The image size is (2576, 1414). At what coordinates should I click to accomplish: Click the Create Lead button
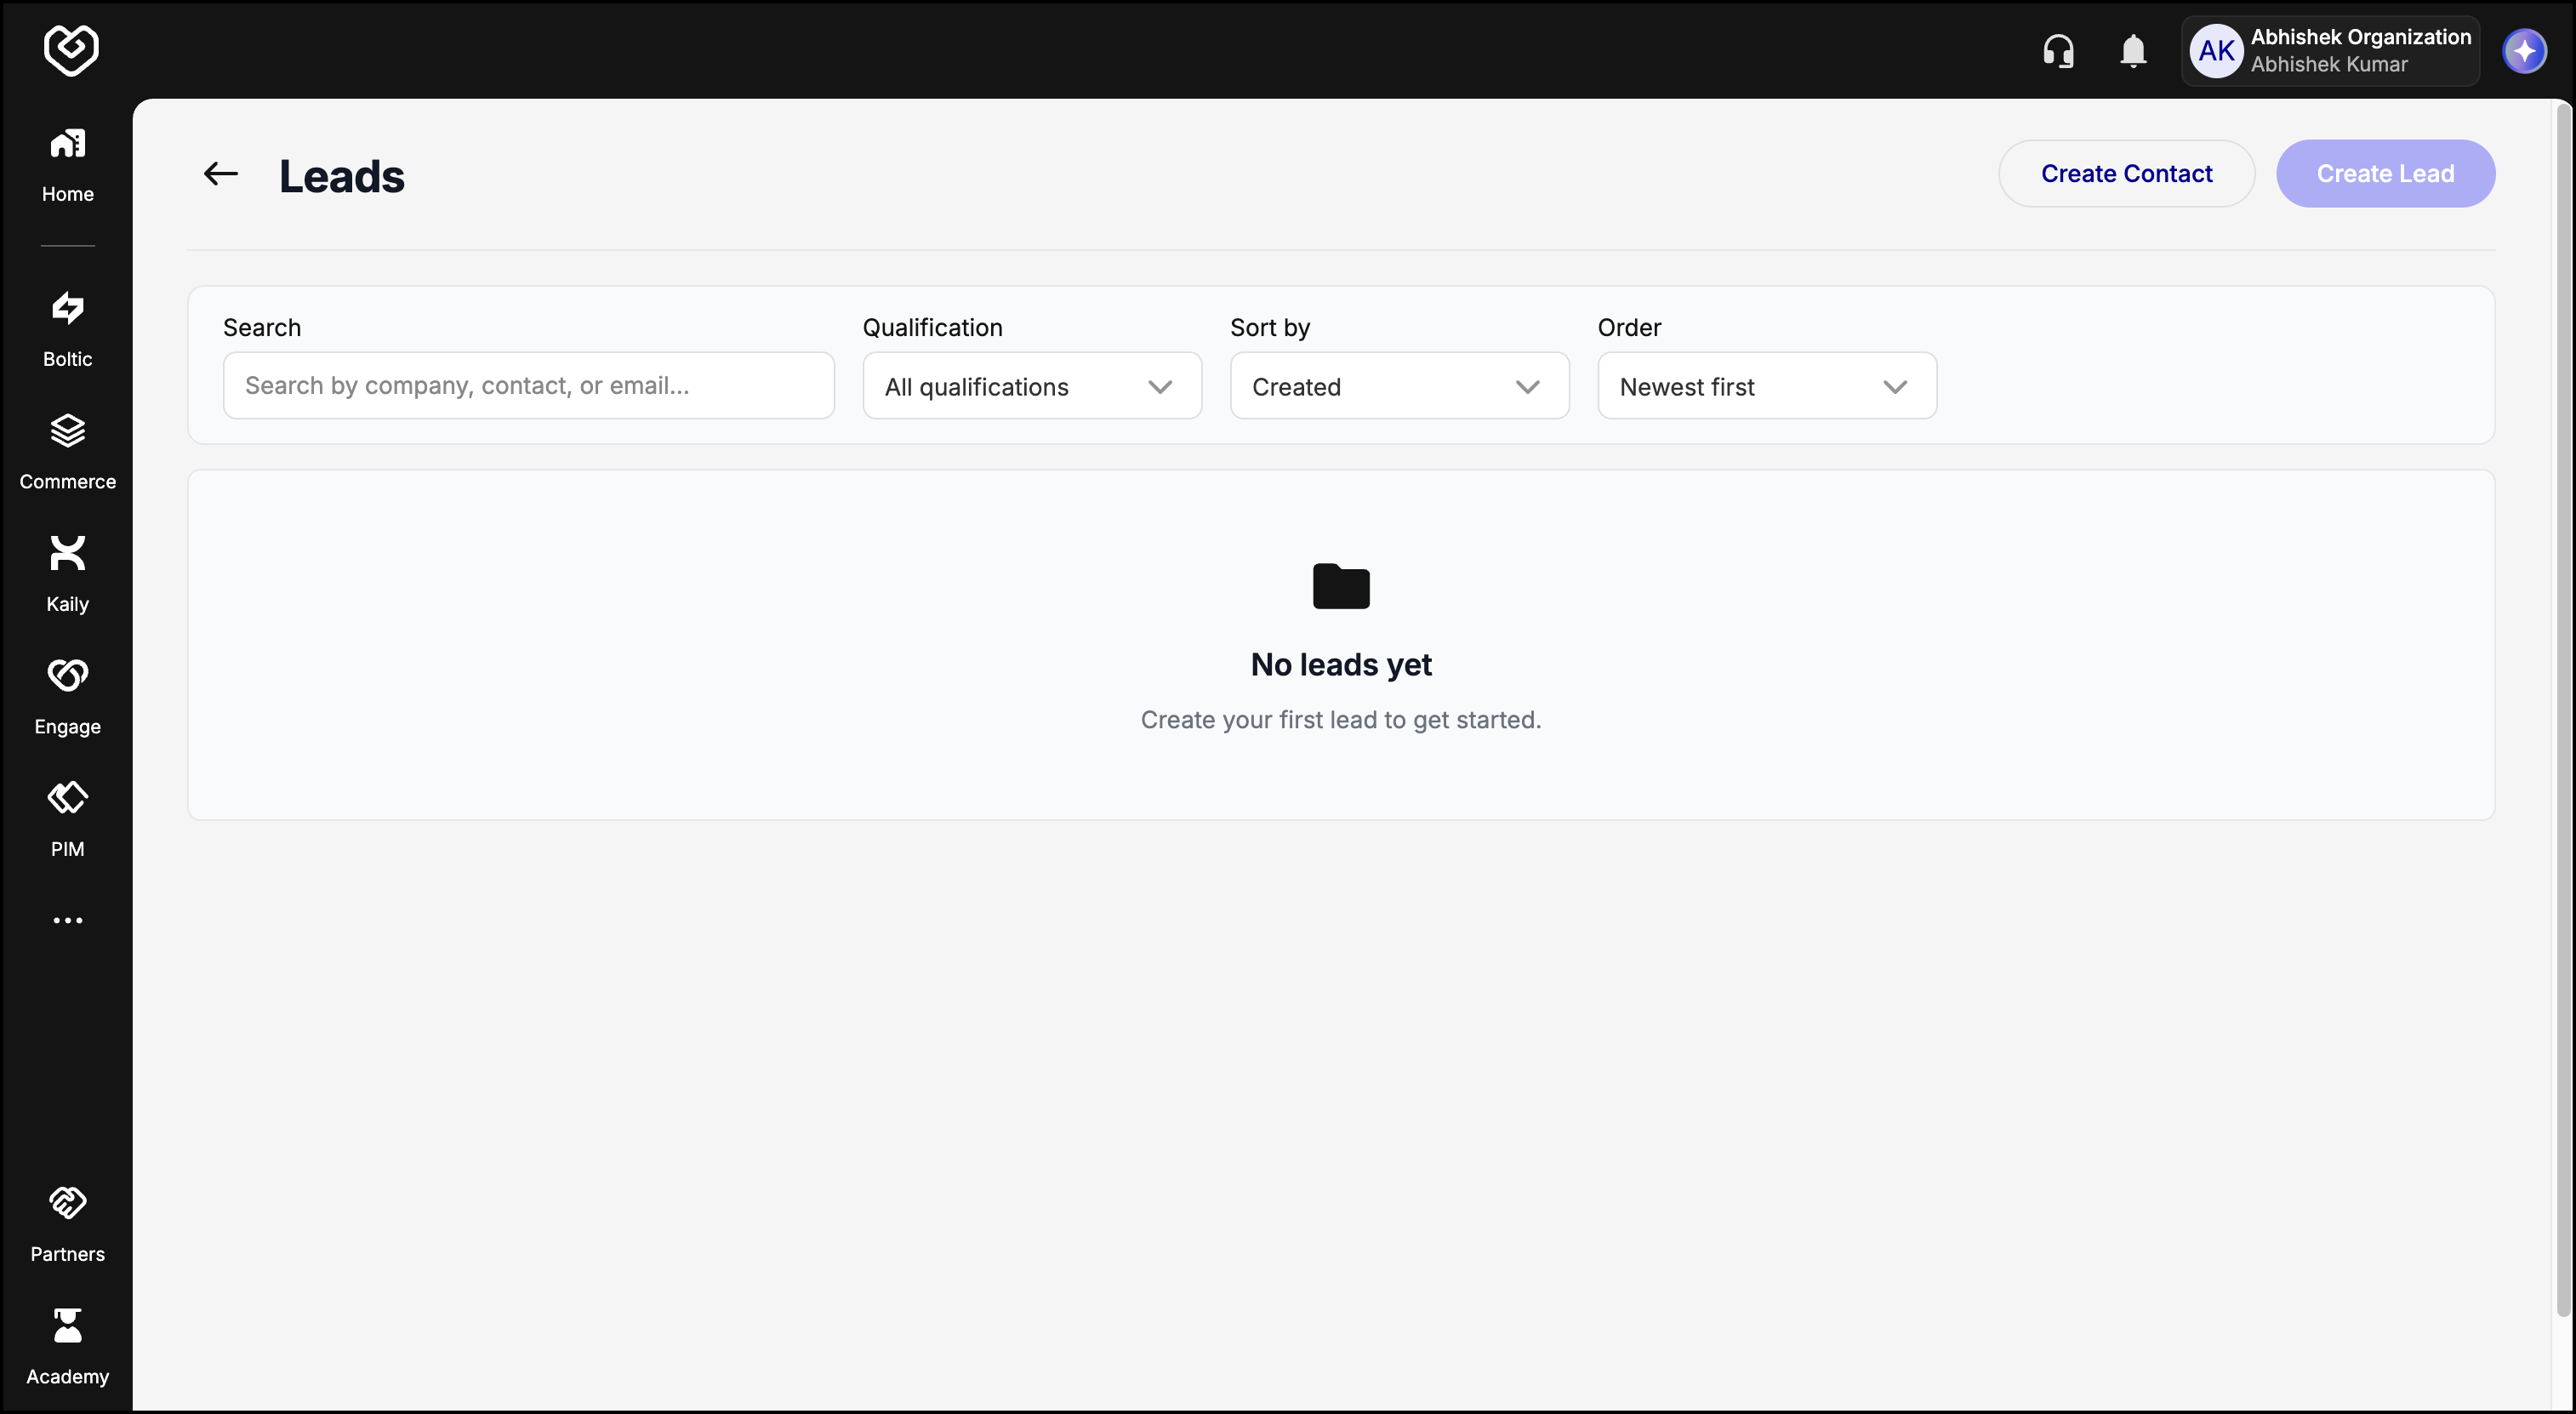pos(2385,174)
